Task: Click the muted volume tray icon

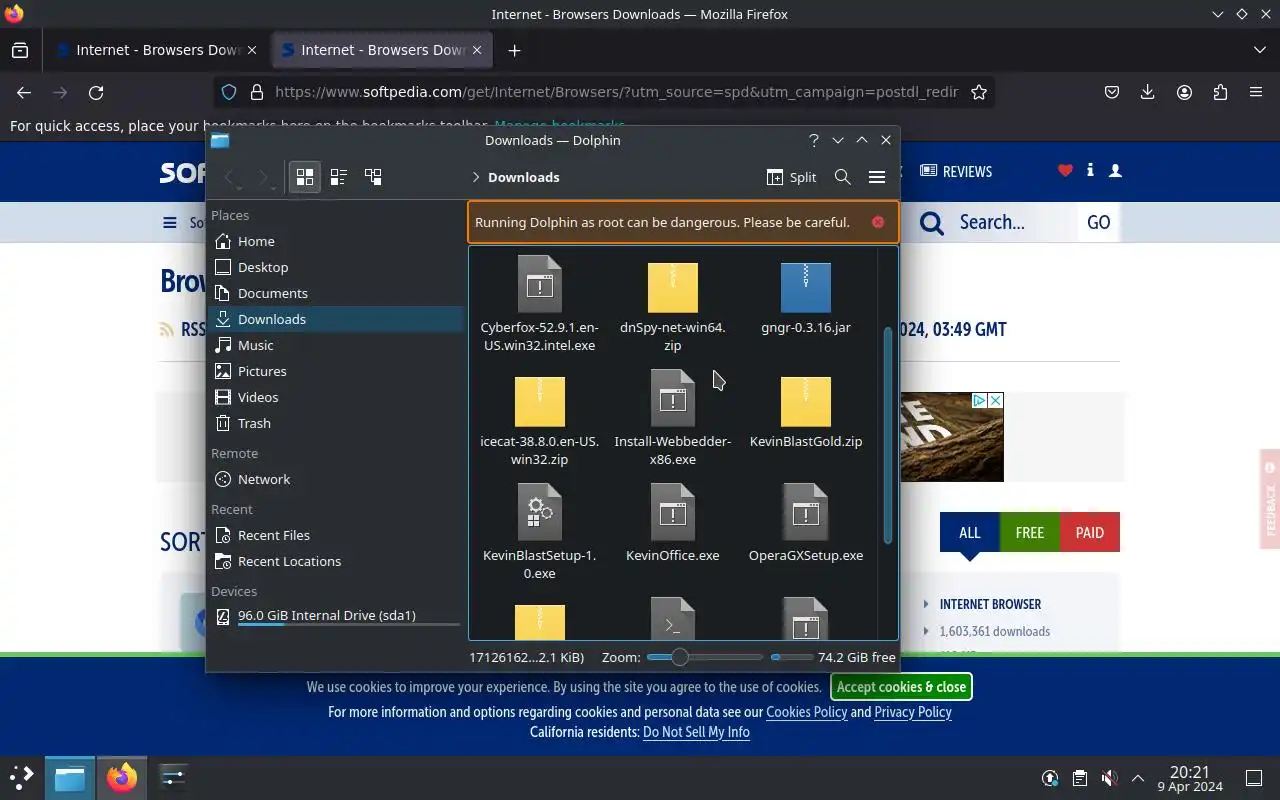Action: point(1109,778)
